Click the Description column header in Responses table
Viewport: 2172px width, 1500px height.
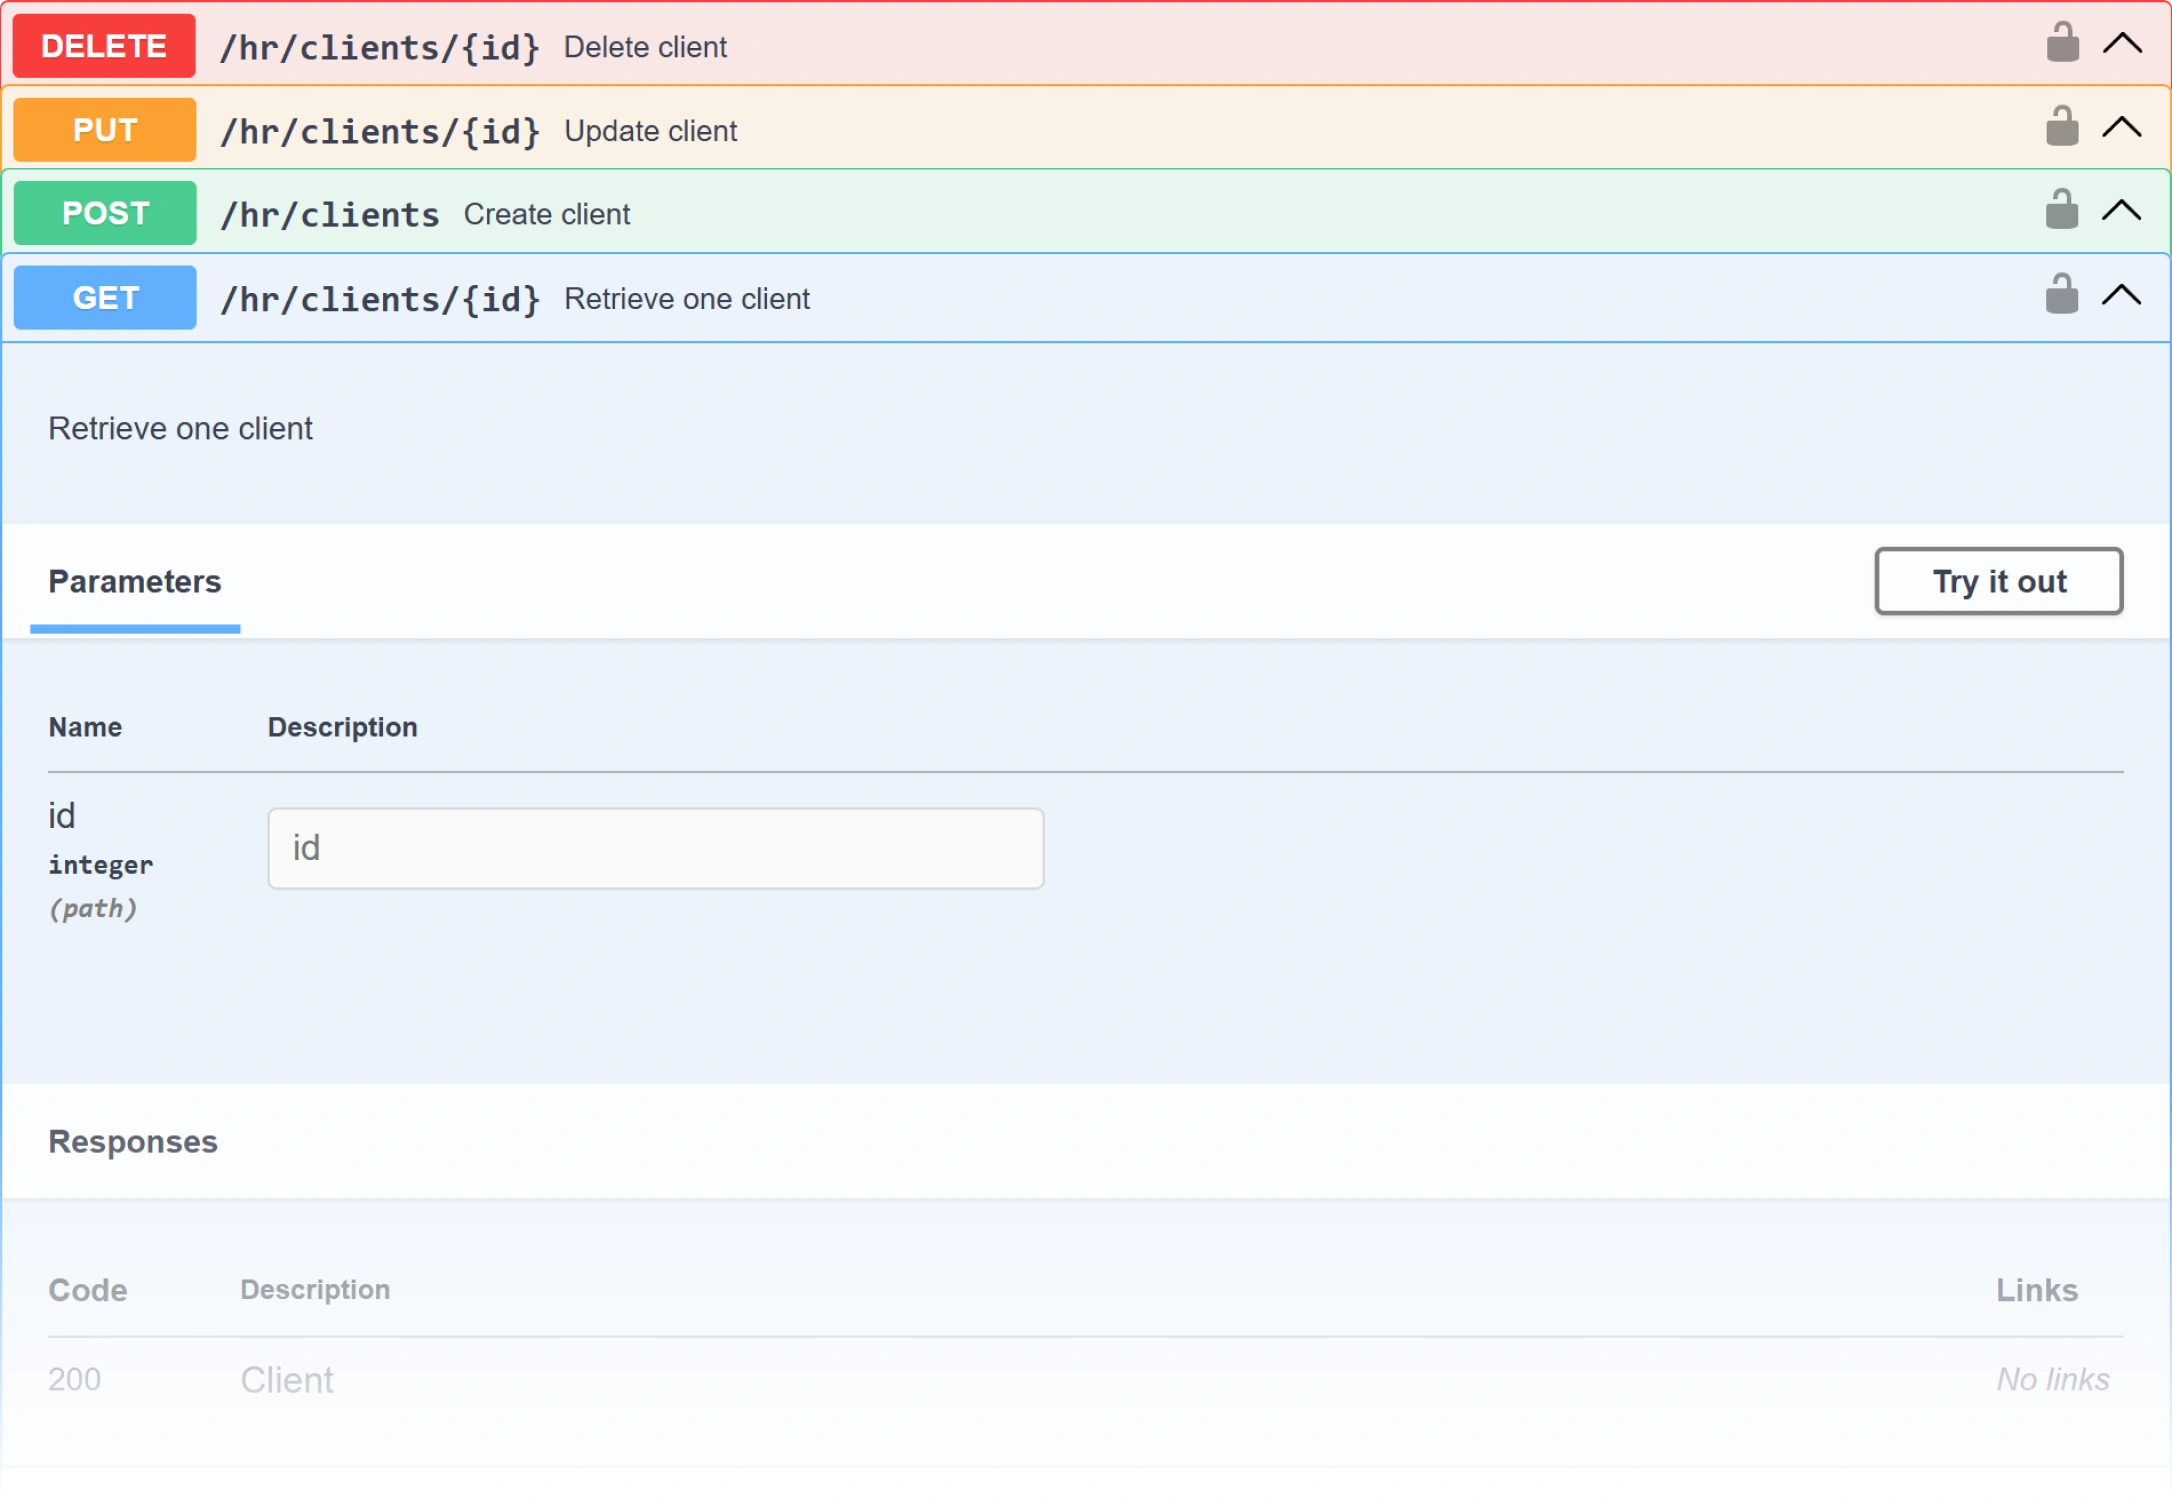point(316,1290)
